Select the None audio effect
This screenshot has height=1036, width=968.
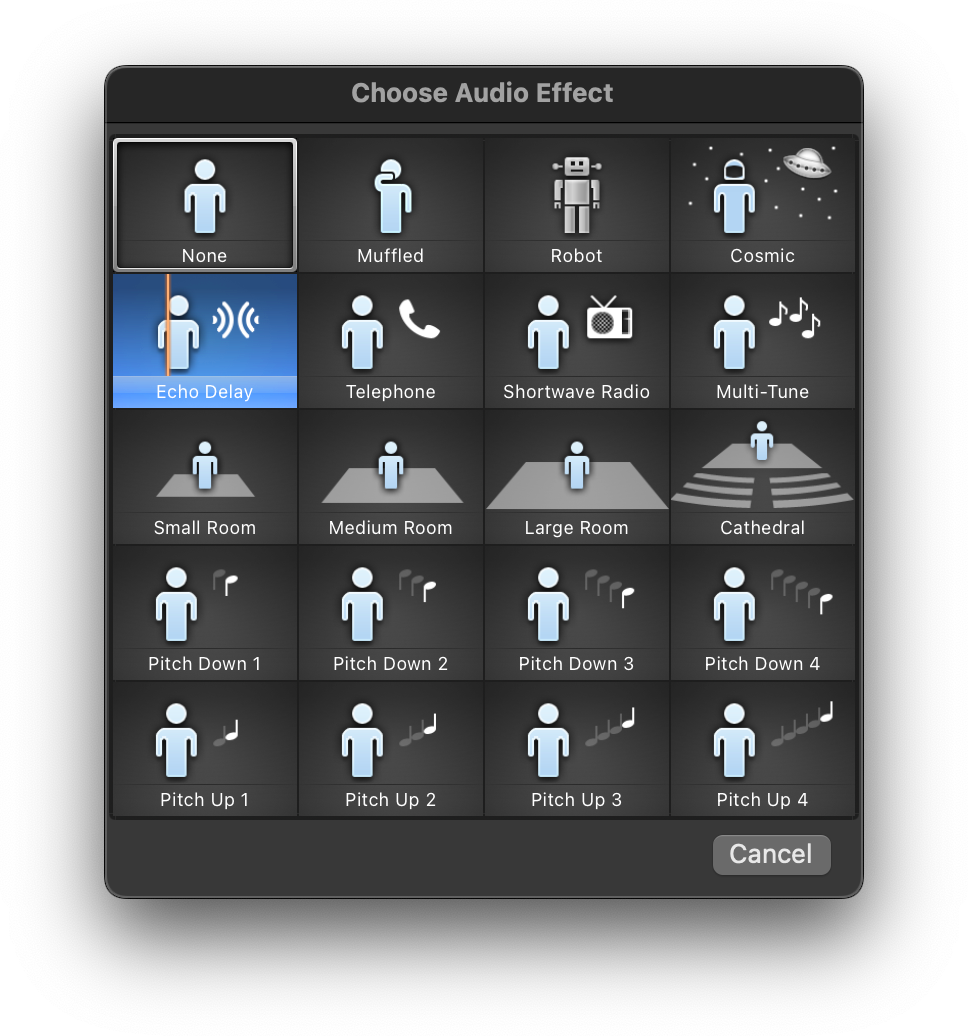coord(205,205)
